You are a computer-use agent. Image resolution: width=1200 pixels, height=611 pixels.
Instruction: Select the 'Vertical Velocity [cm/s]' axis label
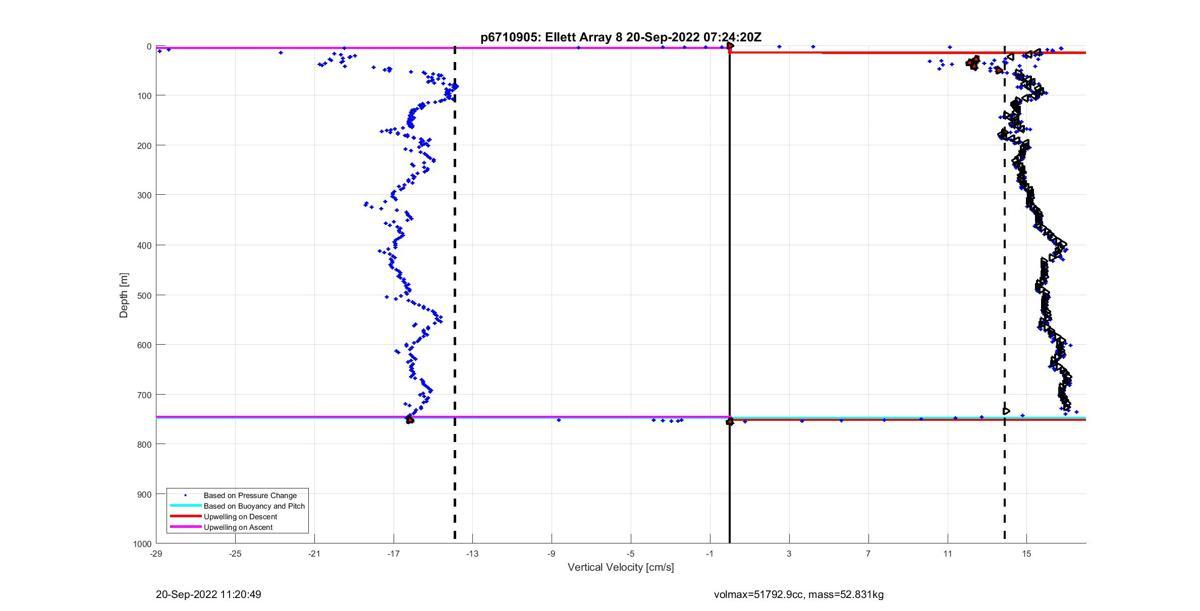pos(621,567)
